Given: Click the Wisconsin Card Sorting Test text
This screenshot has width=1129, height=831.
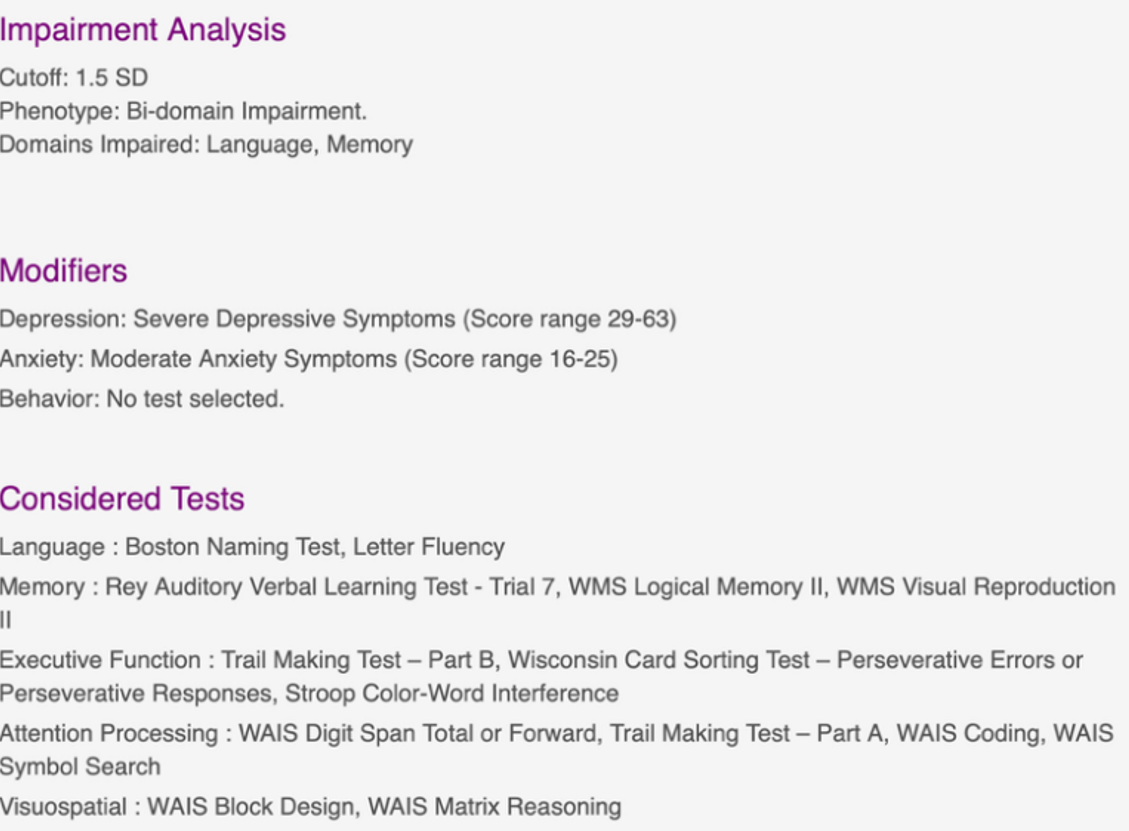Looking at the screenshot, I should 660,660.
